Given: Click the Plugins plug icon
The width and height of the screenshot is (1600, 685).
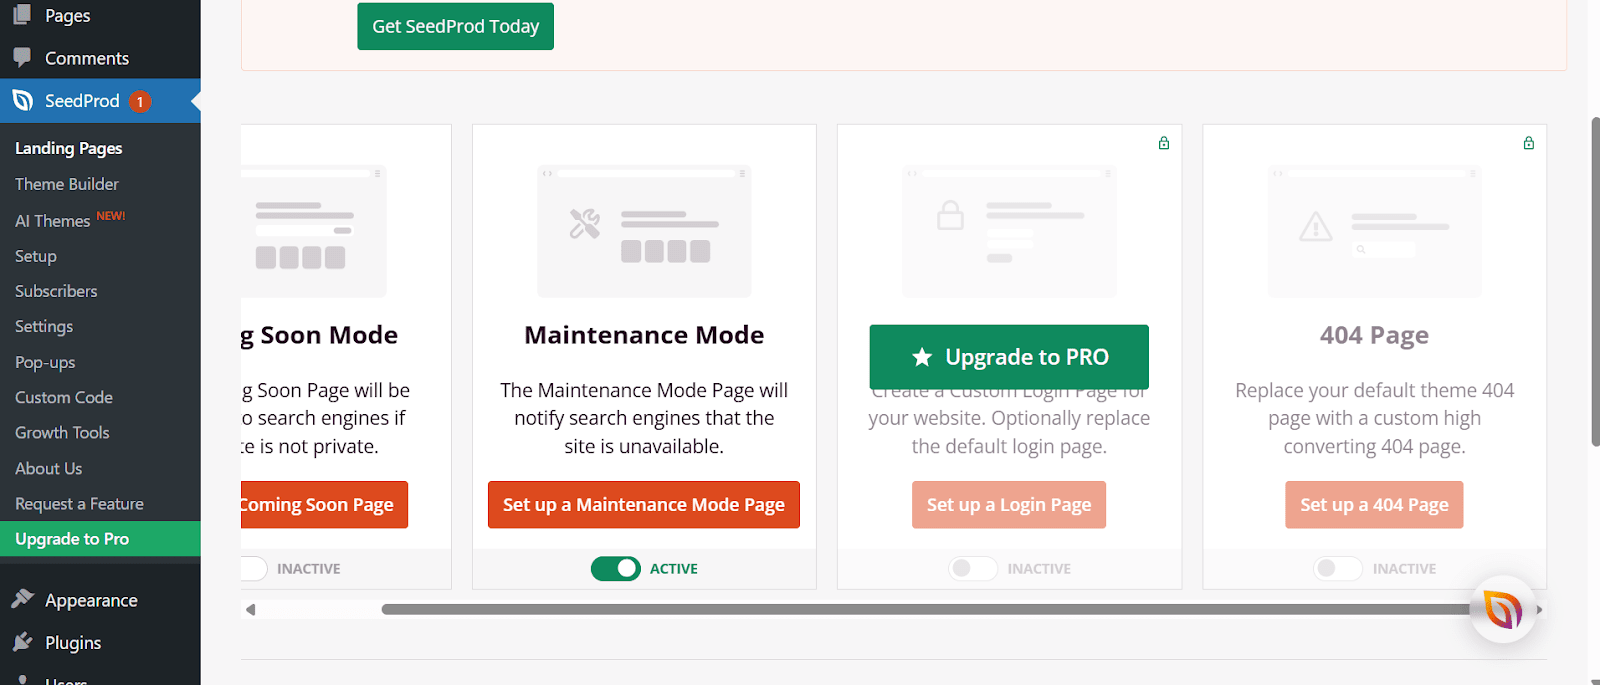Looking at the screenshot, I should (x=22, y=641).
